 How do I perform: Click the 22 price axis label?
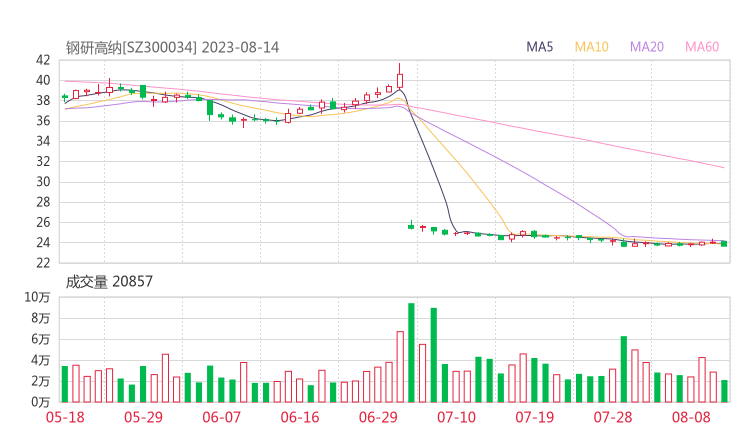(x=43, y=263)
